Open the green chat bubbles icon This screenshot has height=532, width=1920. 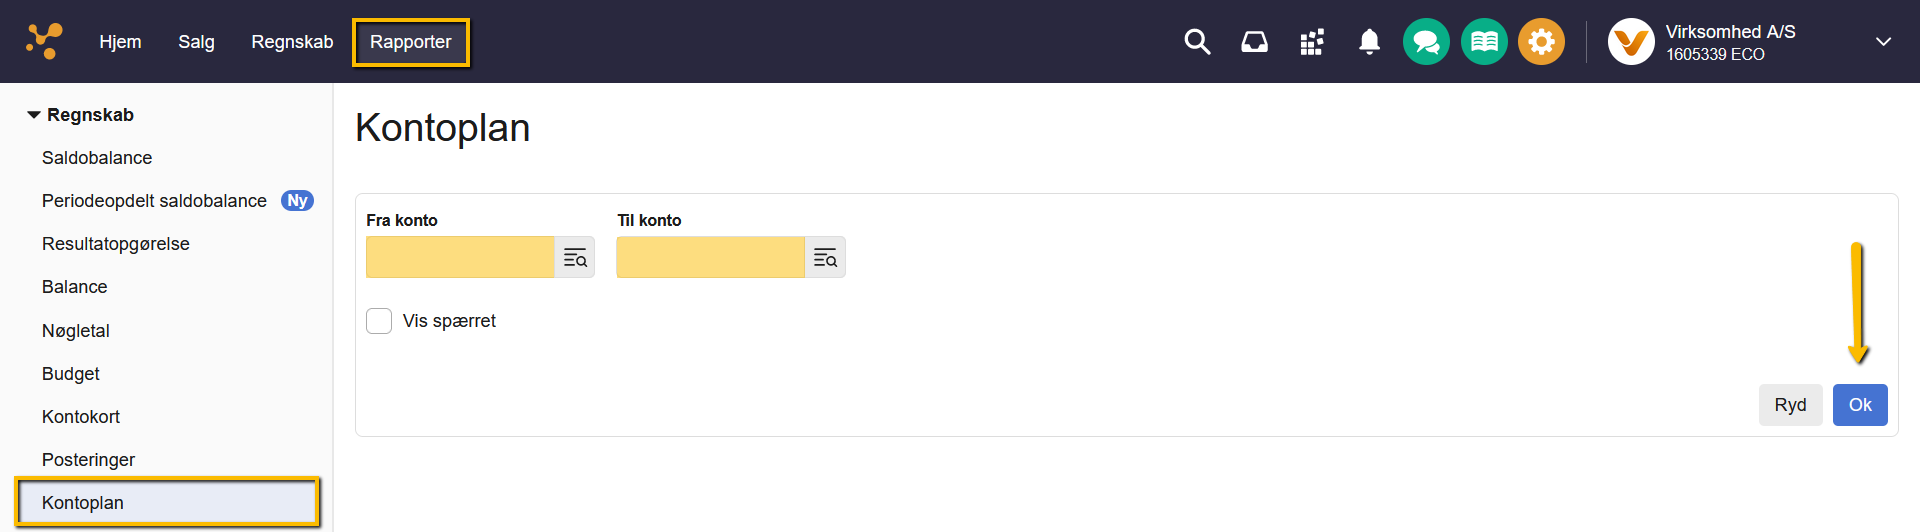[1426, 42]
